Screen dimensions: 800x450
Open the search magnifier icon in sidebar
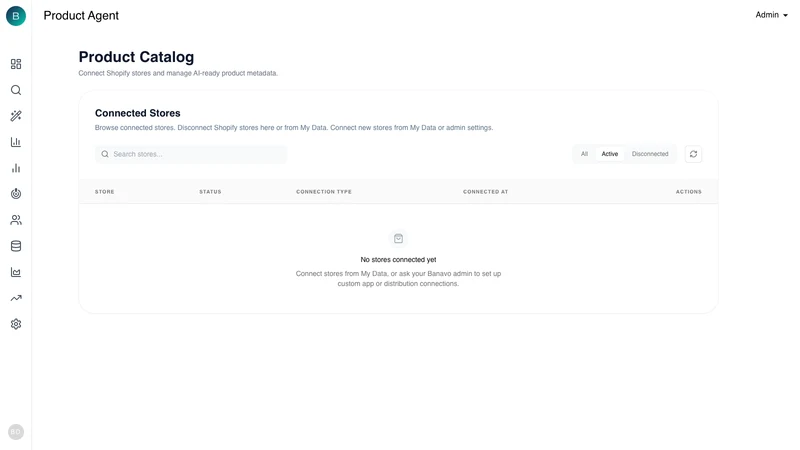pyautogui.click(x=16, y=90)
